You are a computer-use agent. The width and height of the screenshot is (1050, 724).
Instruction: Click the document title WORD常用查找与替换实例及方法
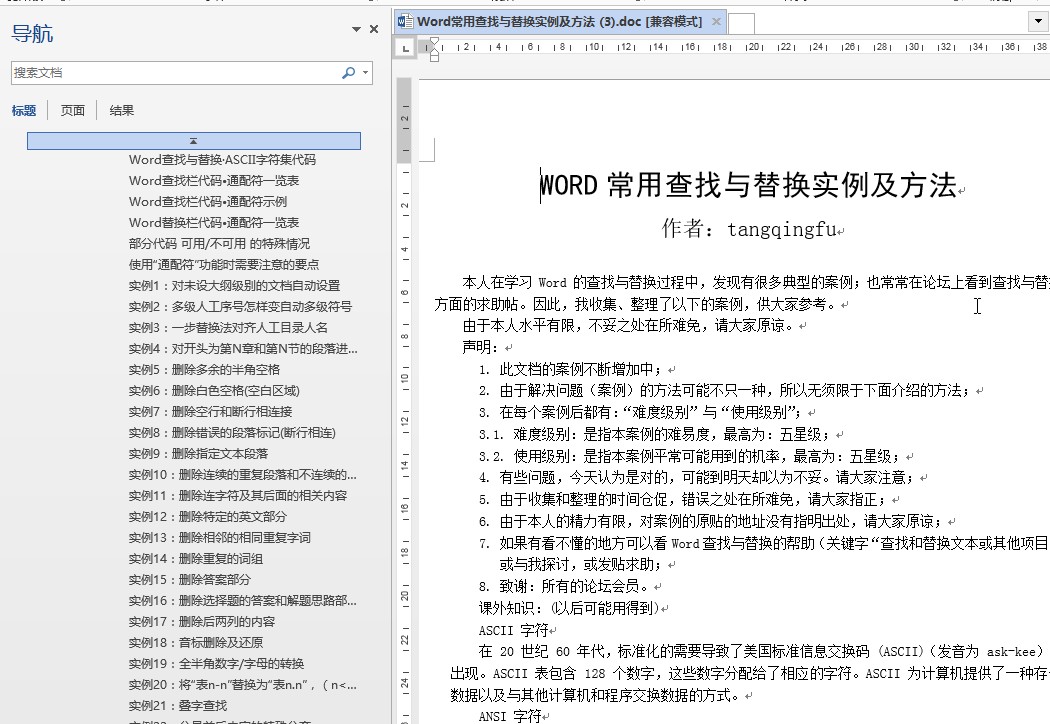coord(748,186)
